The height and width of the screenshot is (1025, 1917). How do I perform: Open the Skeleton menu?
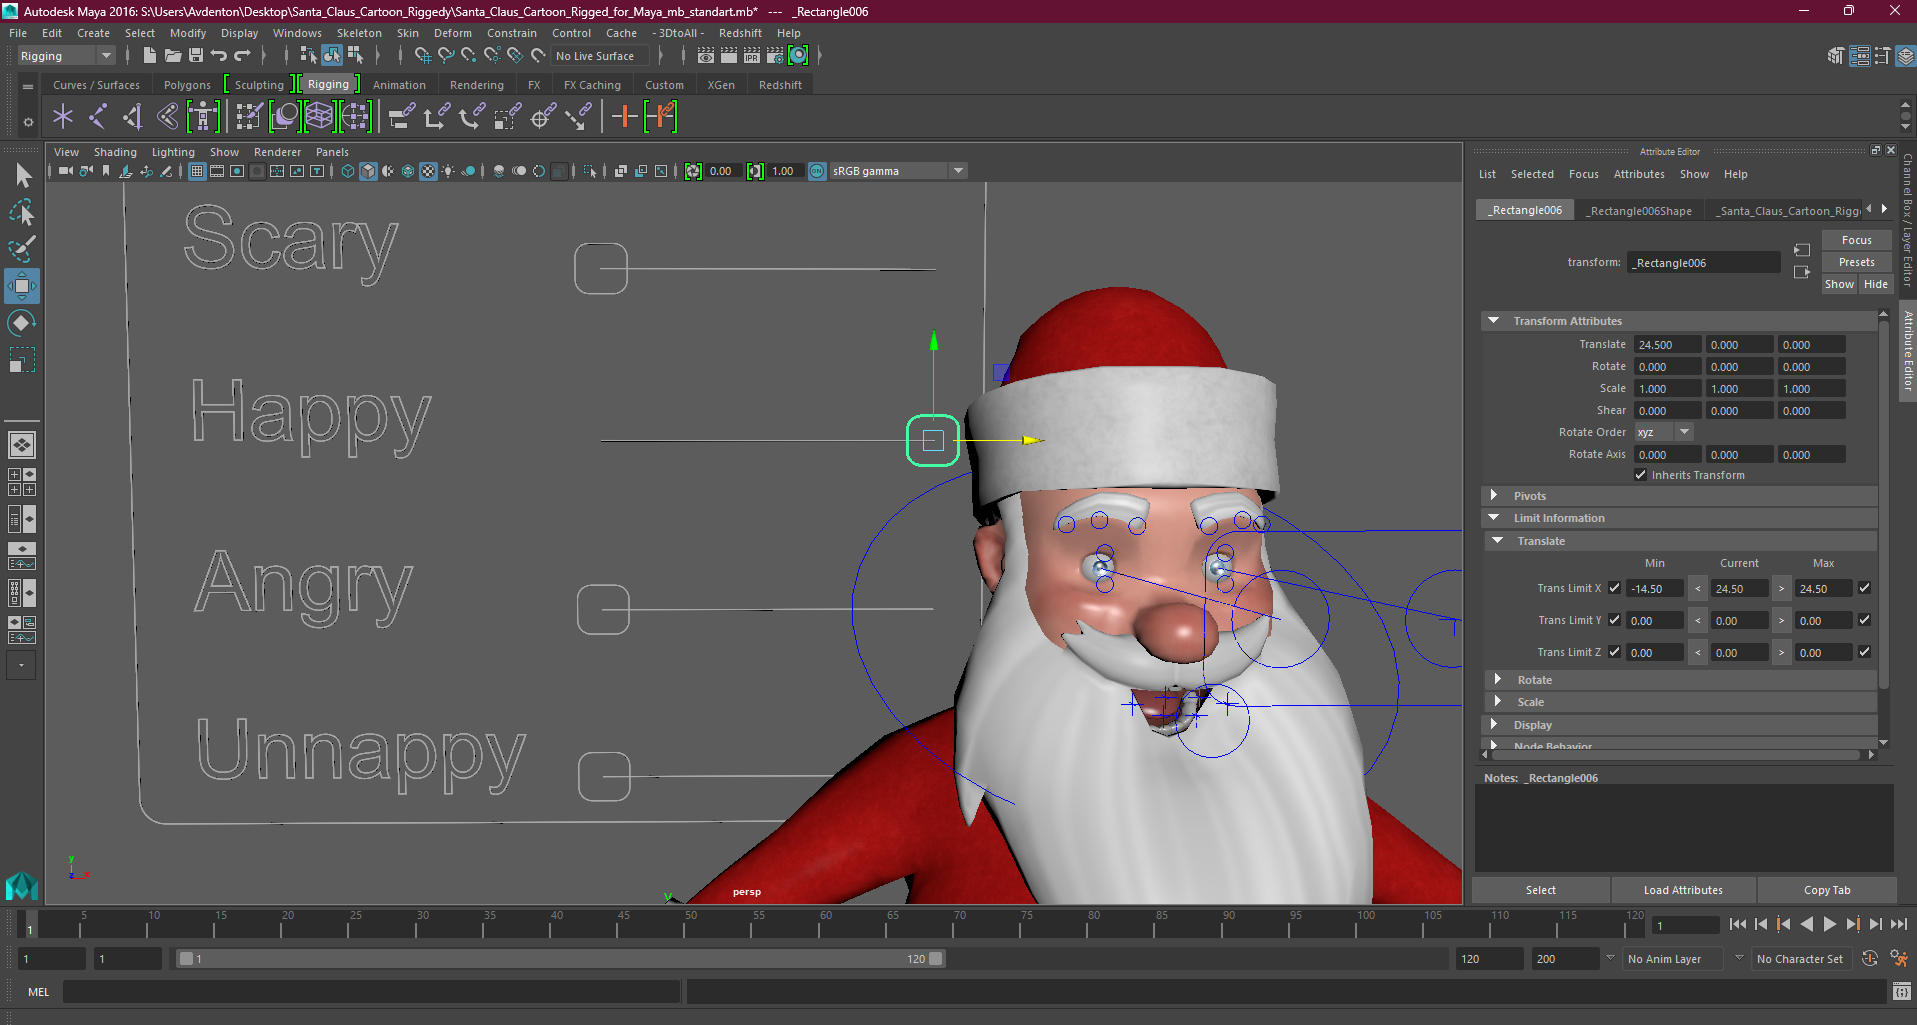pyautogui.click(x=359, y=33)
